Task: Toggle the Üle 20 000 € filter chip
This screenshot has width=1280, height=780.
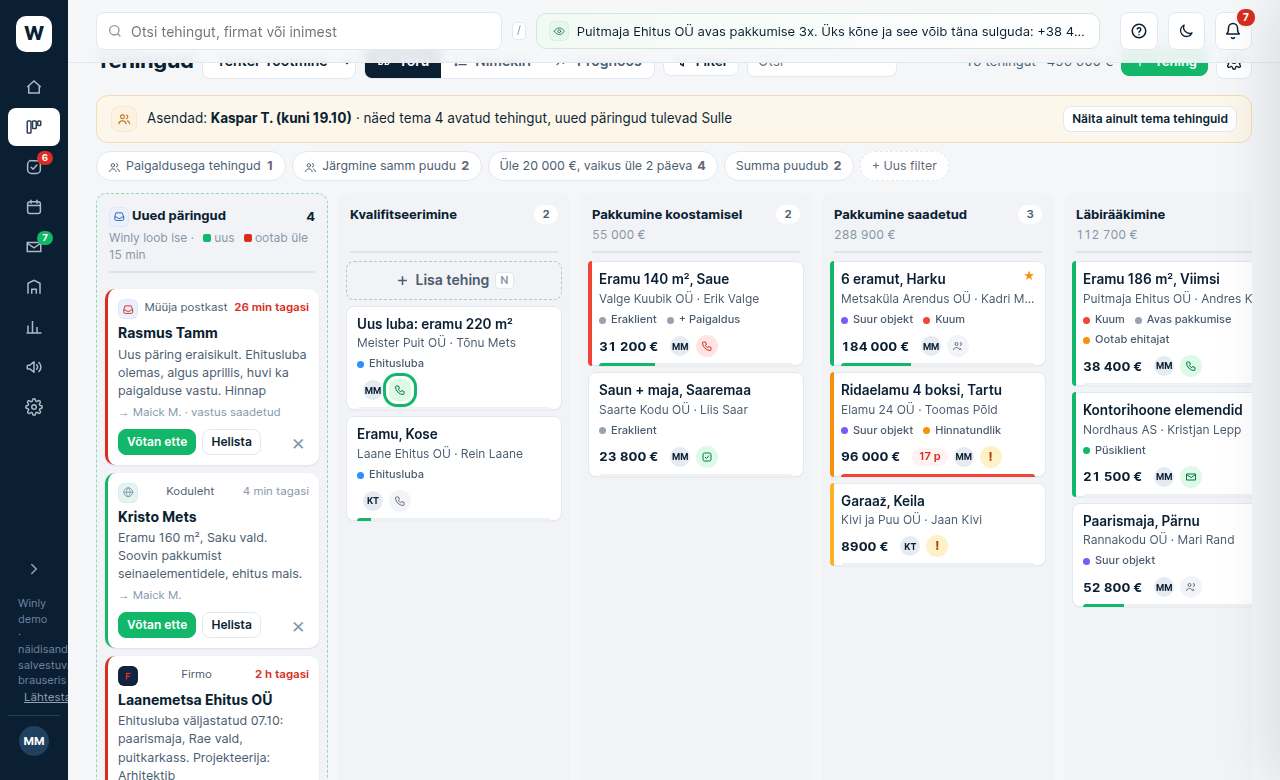Action: click(603, 166)
